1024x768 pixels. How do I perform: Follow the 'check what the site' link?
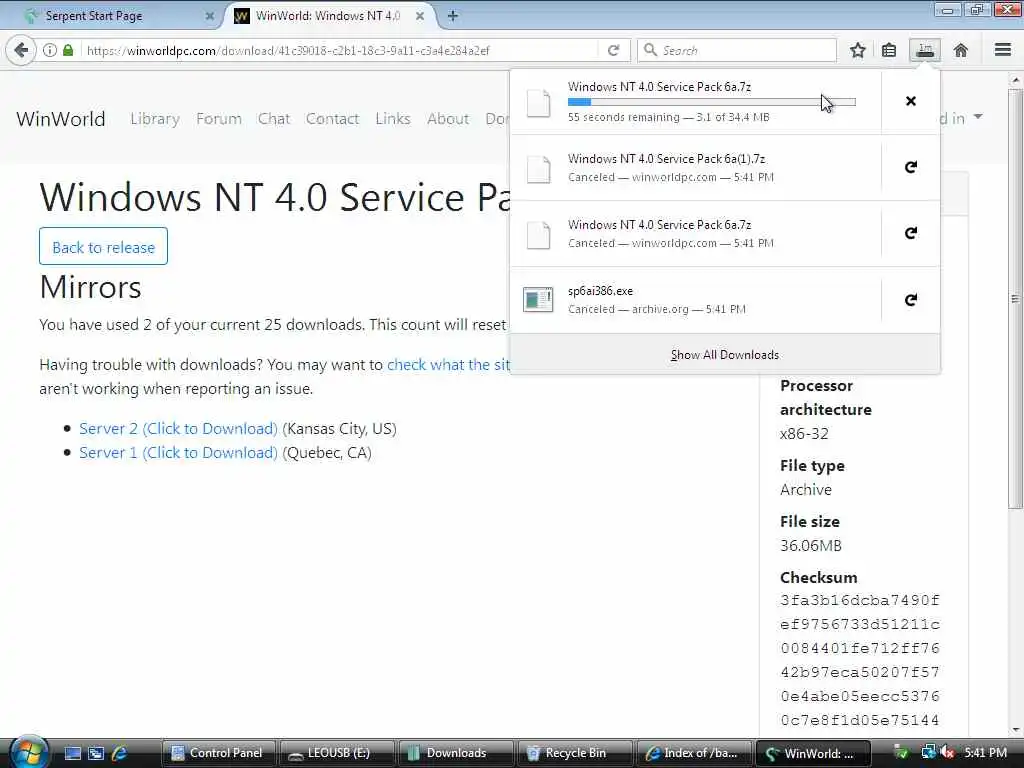point(448,364)
